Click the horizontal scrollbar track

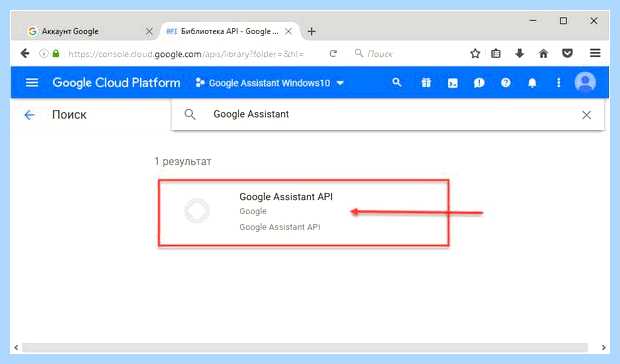point(304,348)
